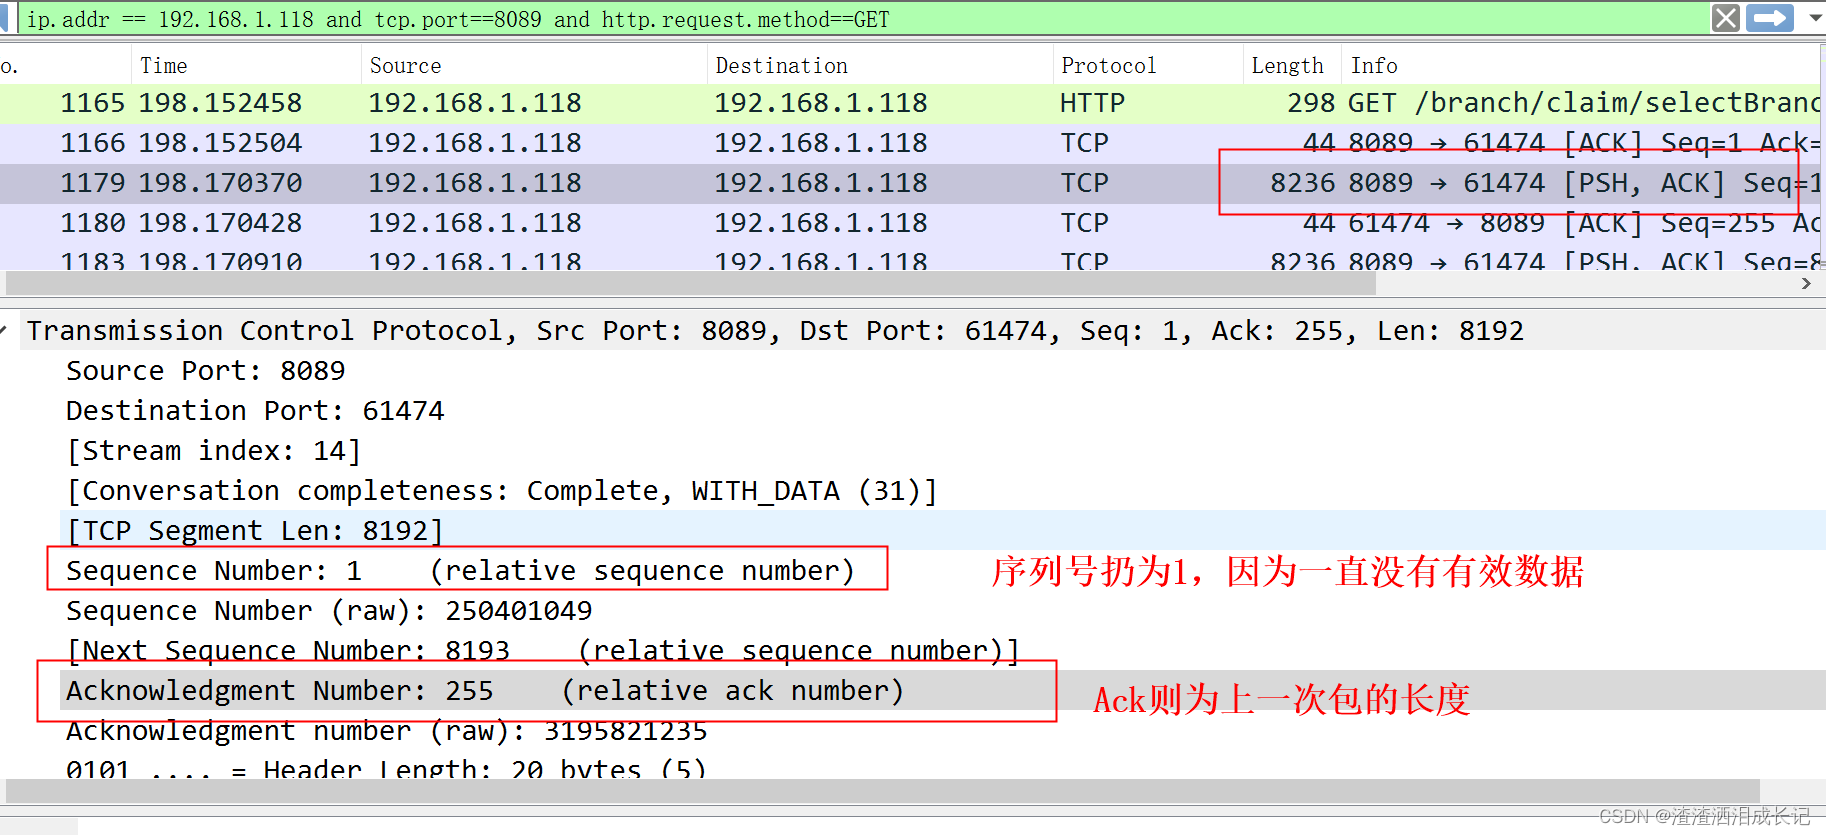Sort packets by the Info column header
This screenshot has height=835, width=1826.
tap(1581, 65)
